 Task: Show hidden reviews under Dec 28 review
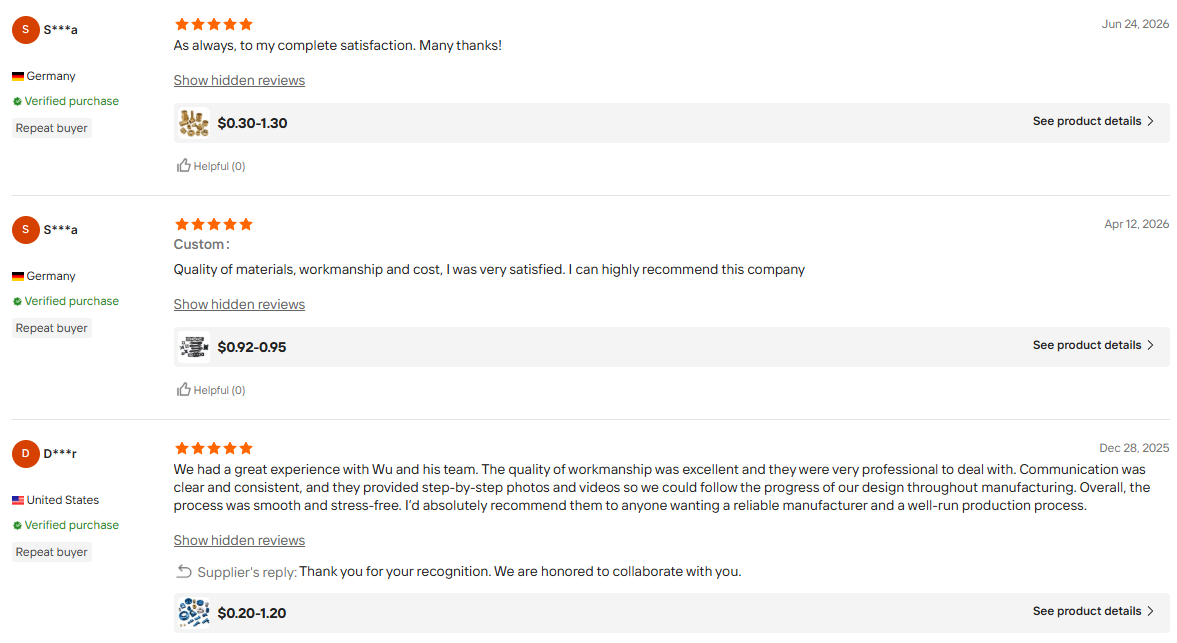(x=239, y=540)
